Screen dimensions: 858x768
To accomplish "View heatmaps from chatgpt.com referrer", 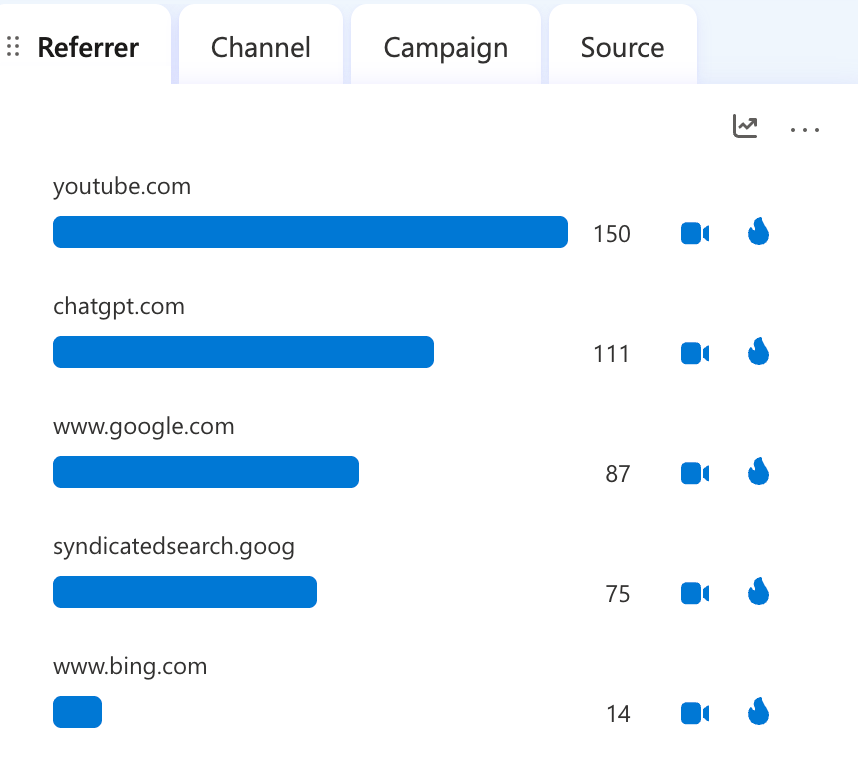I will point(758,351).
